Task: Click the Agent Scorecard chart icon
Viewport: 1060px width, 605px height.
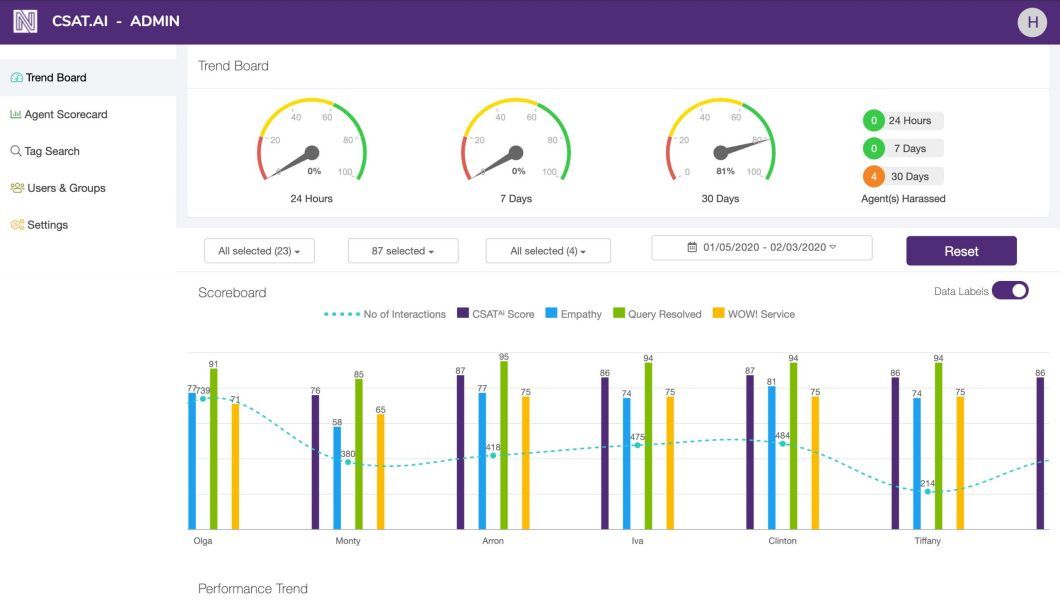Action: tap(16, 114)
